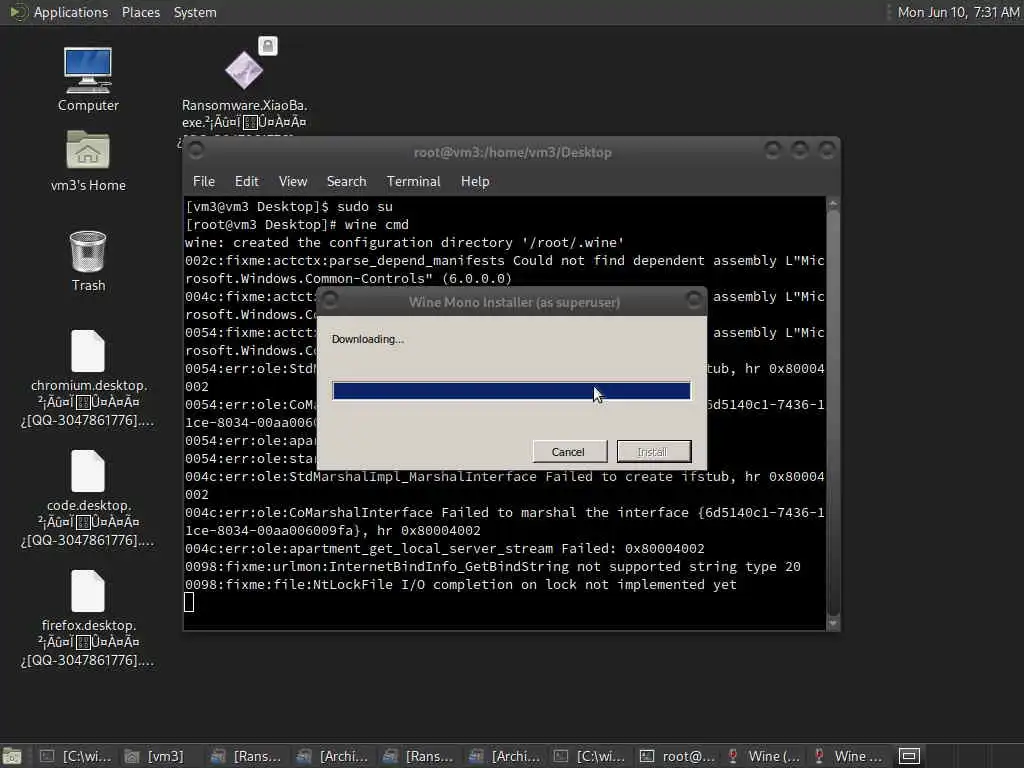This screenshot has width=1024, height=768.
Task: Click the workspace switcher icon in bottom panel
Action: [x=909, y=756]
